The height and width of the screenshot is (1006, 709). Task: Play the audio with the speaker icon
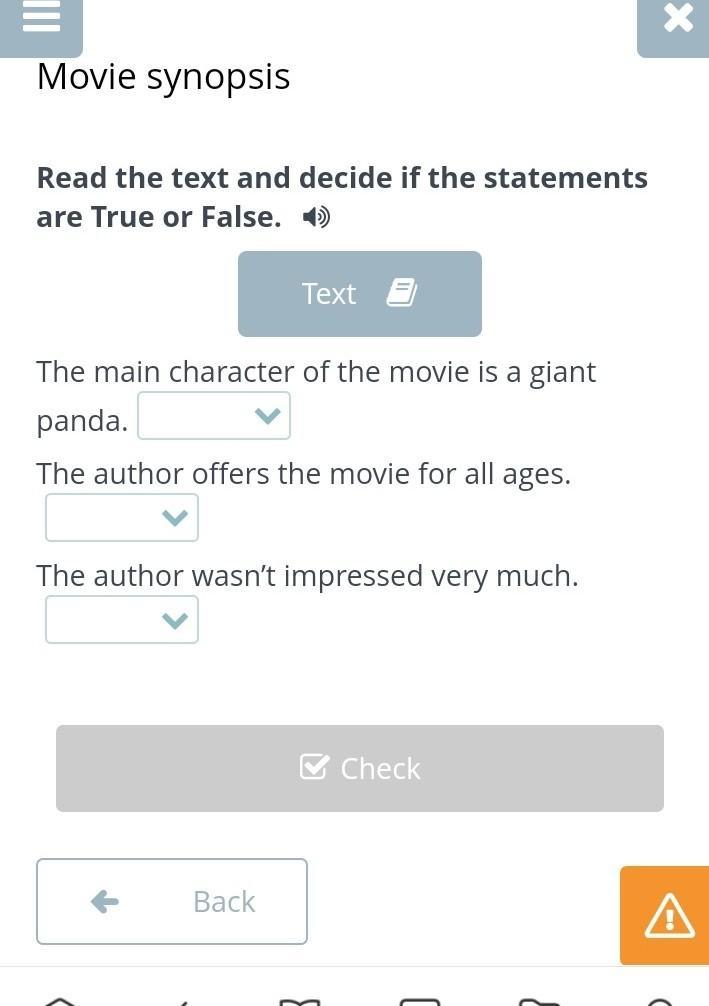tap(316, 217)
